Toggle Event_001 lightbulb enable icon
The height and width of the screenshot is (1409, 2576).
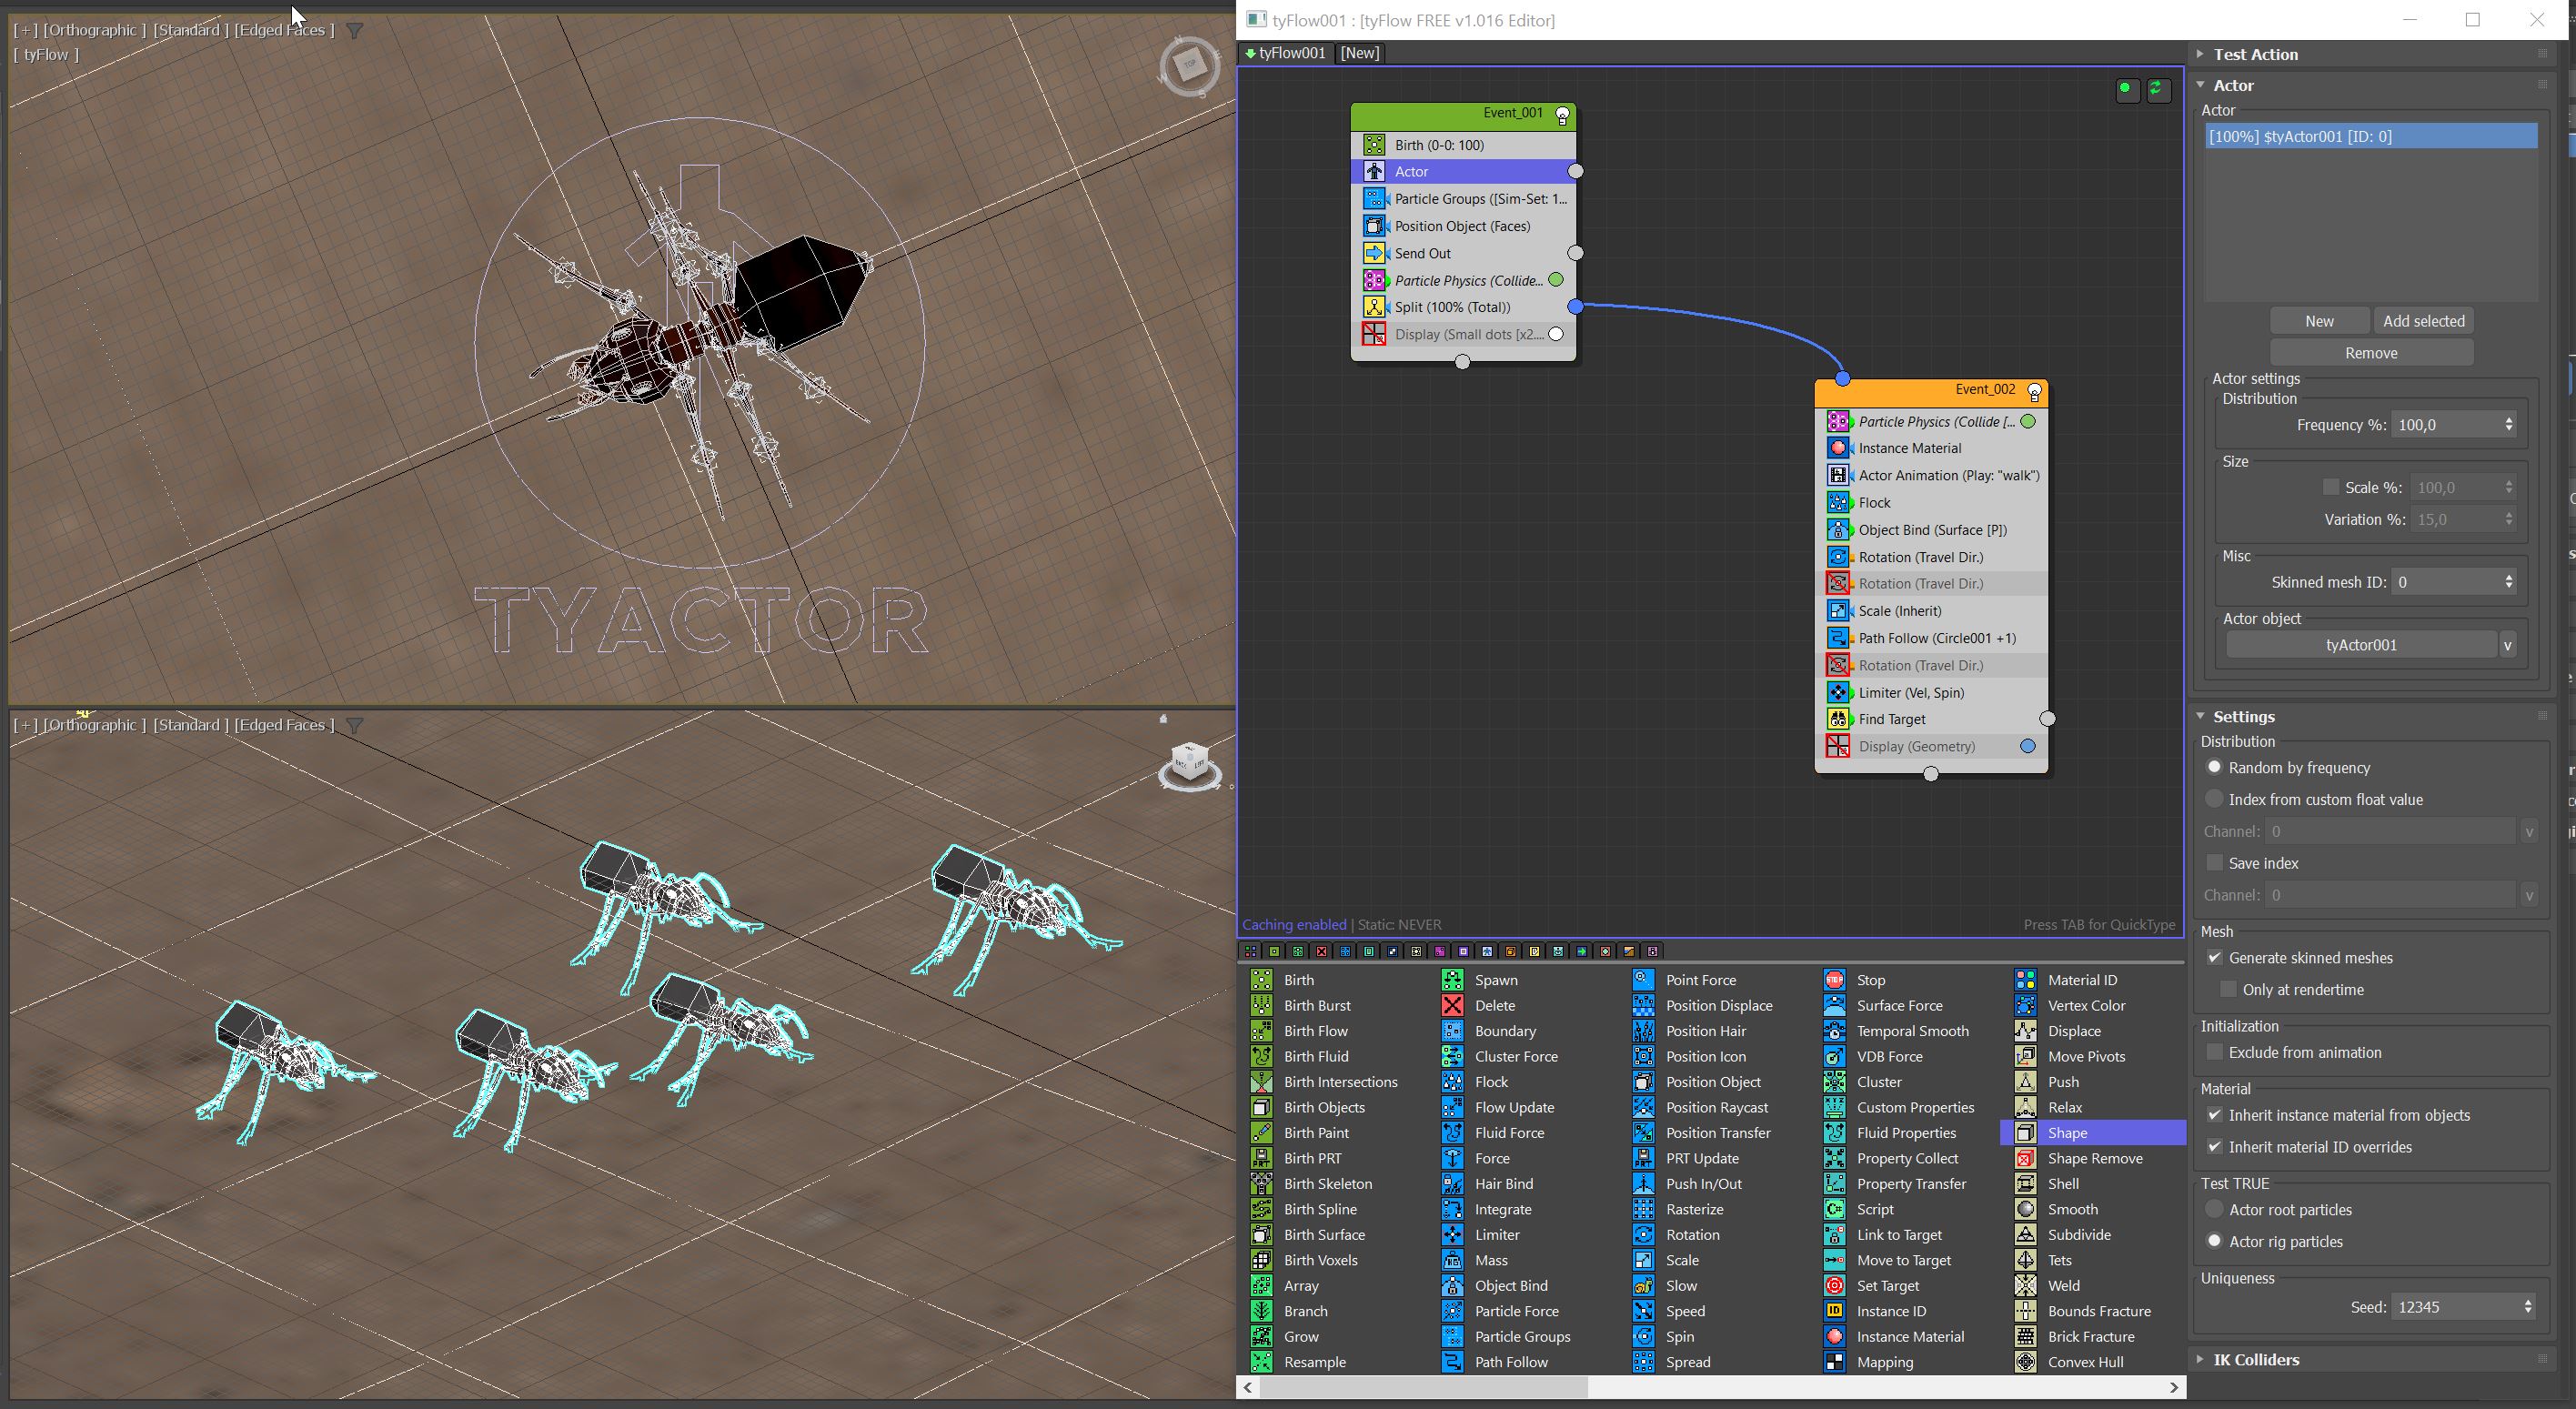[1563, 116]
